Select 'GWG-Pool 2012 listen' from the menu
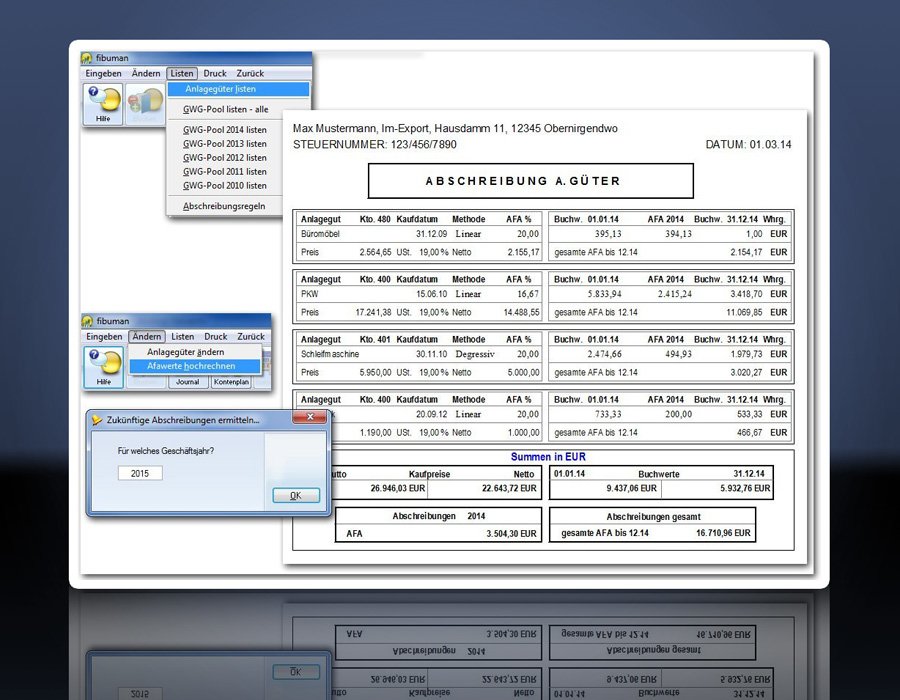This screenshot has width=900, height=700. (x=225, y=158)
